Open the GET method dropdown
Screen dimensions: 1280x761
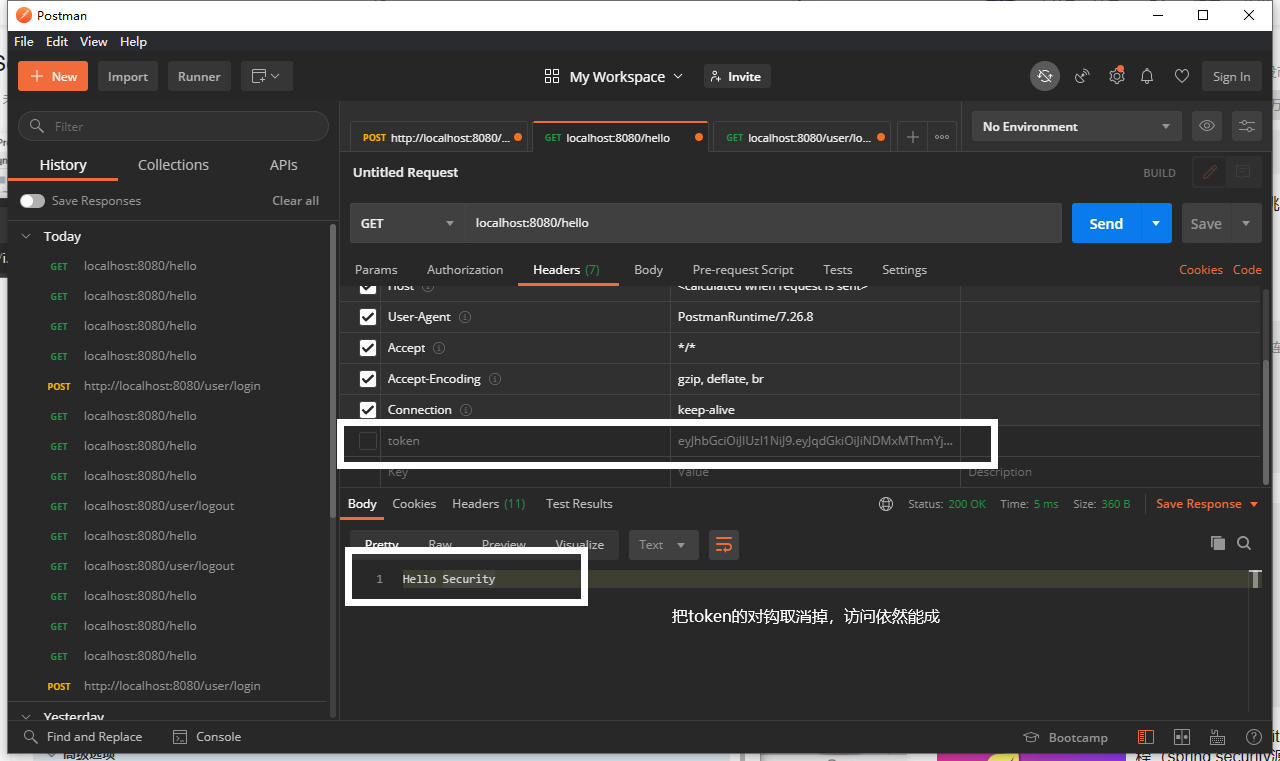tap(408, 223)
